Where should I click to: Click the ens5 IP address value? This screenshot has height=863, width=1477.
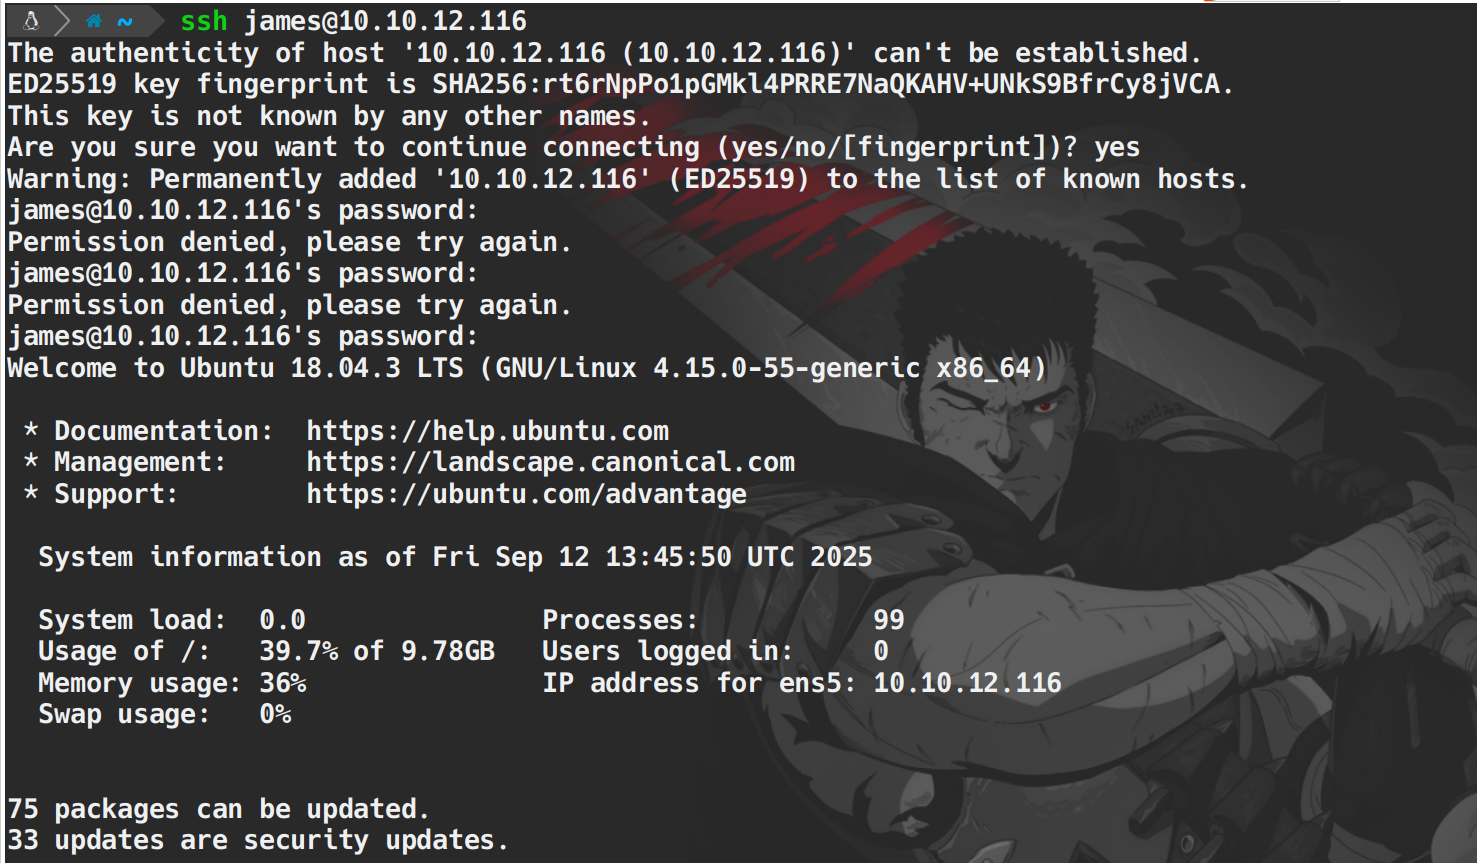967,683
